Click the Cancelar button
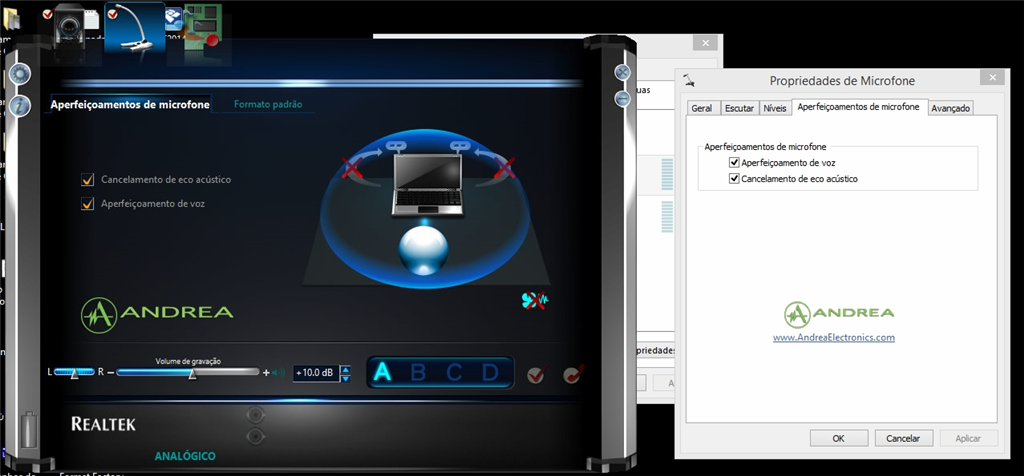Screen dimensions: 1024x476 click(x=904, y=438)
